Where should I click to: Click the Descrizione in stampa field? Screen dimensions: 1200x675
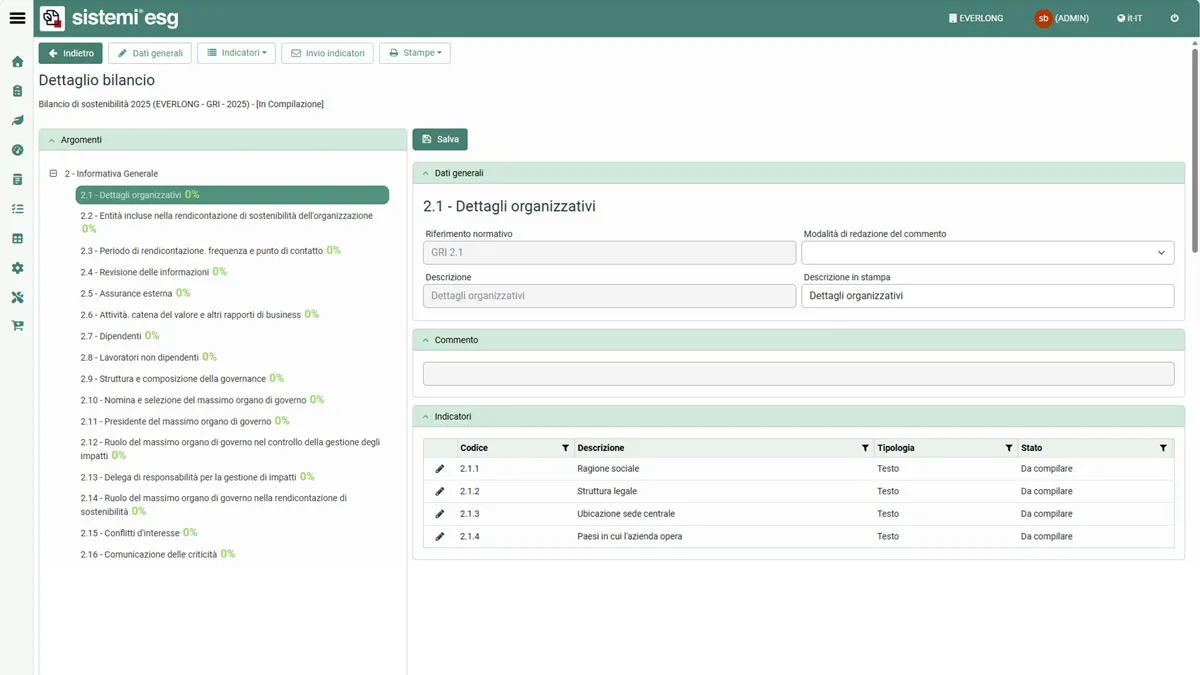987,296
